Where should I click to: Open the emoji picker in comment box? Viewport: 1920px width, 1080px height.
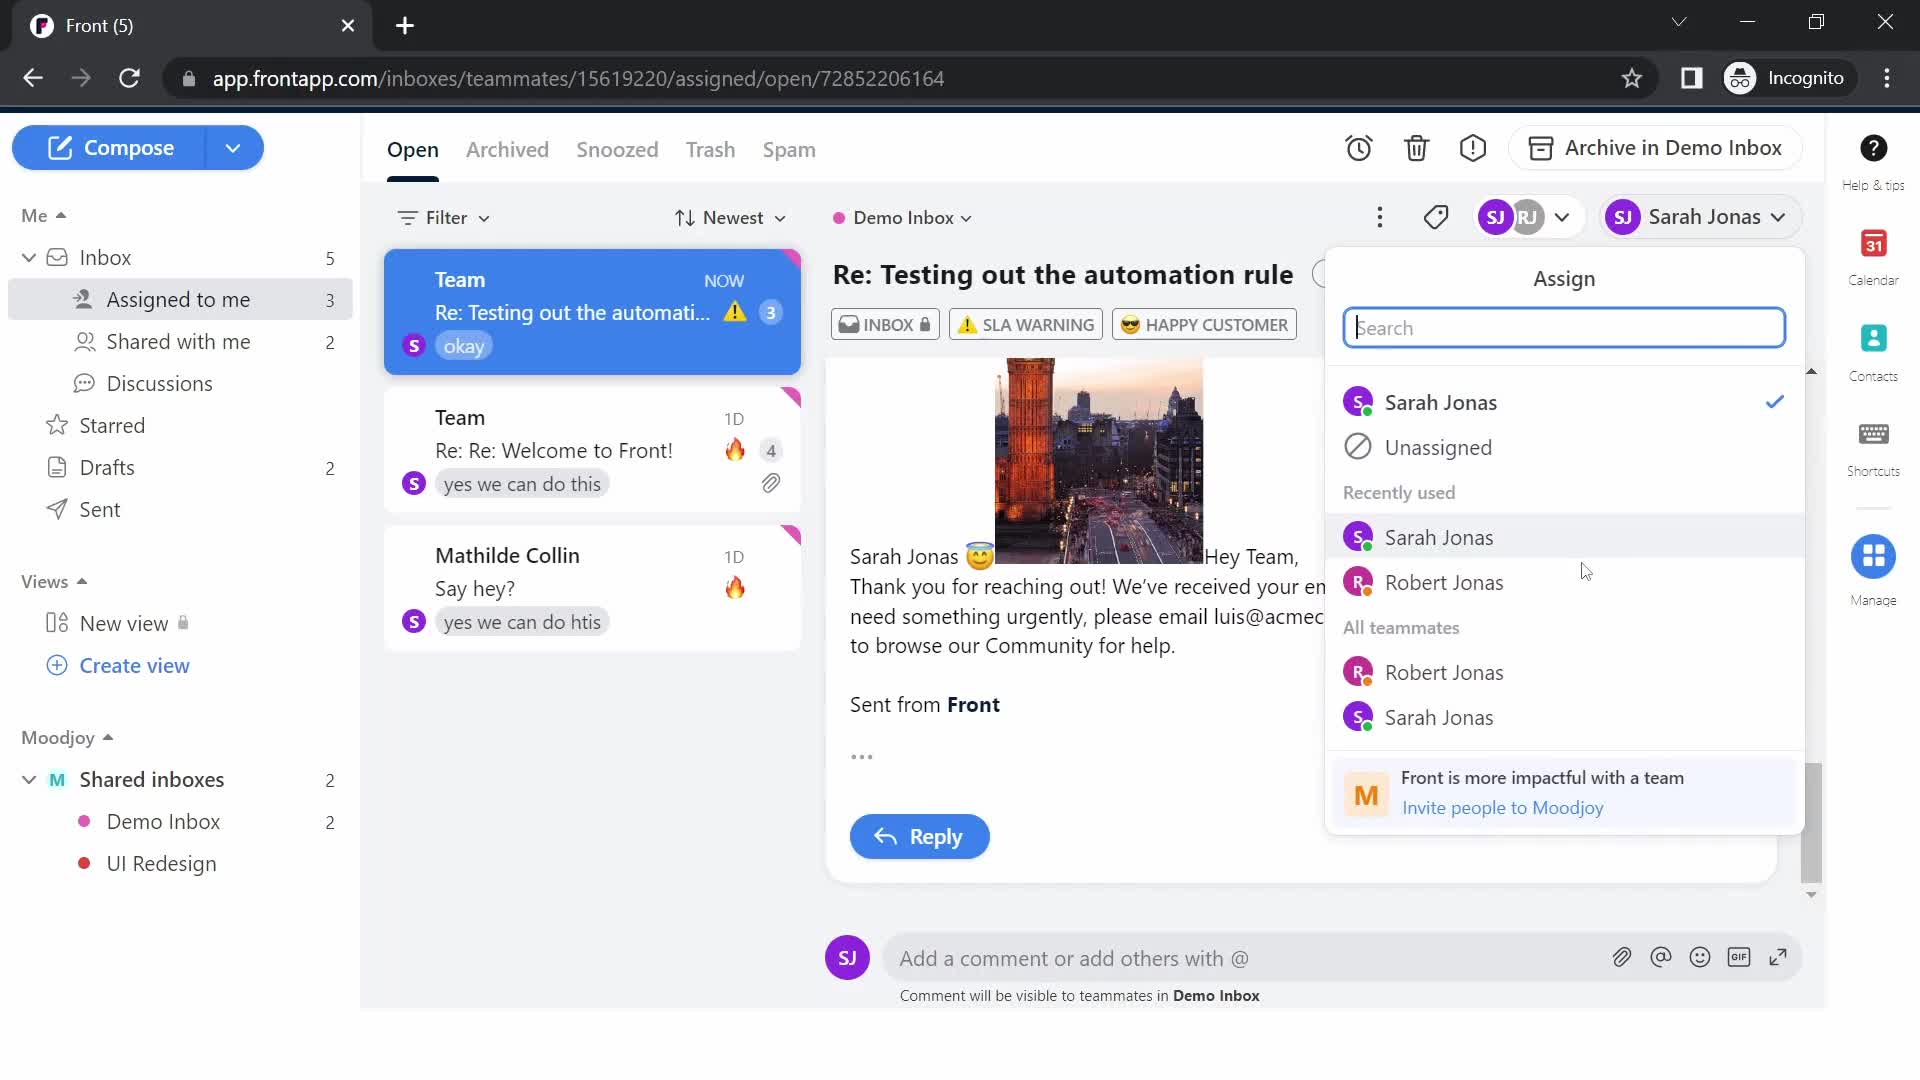click(x=1700, y=957)
